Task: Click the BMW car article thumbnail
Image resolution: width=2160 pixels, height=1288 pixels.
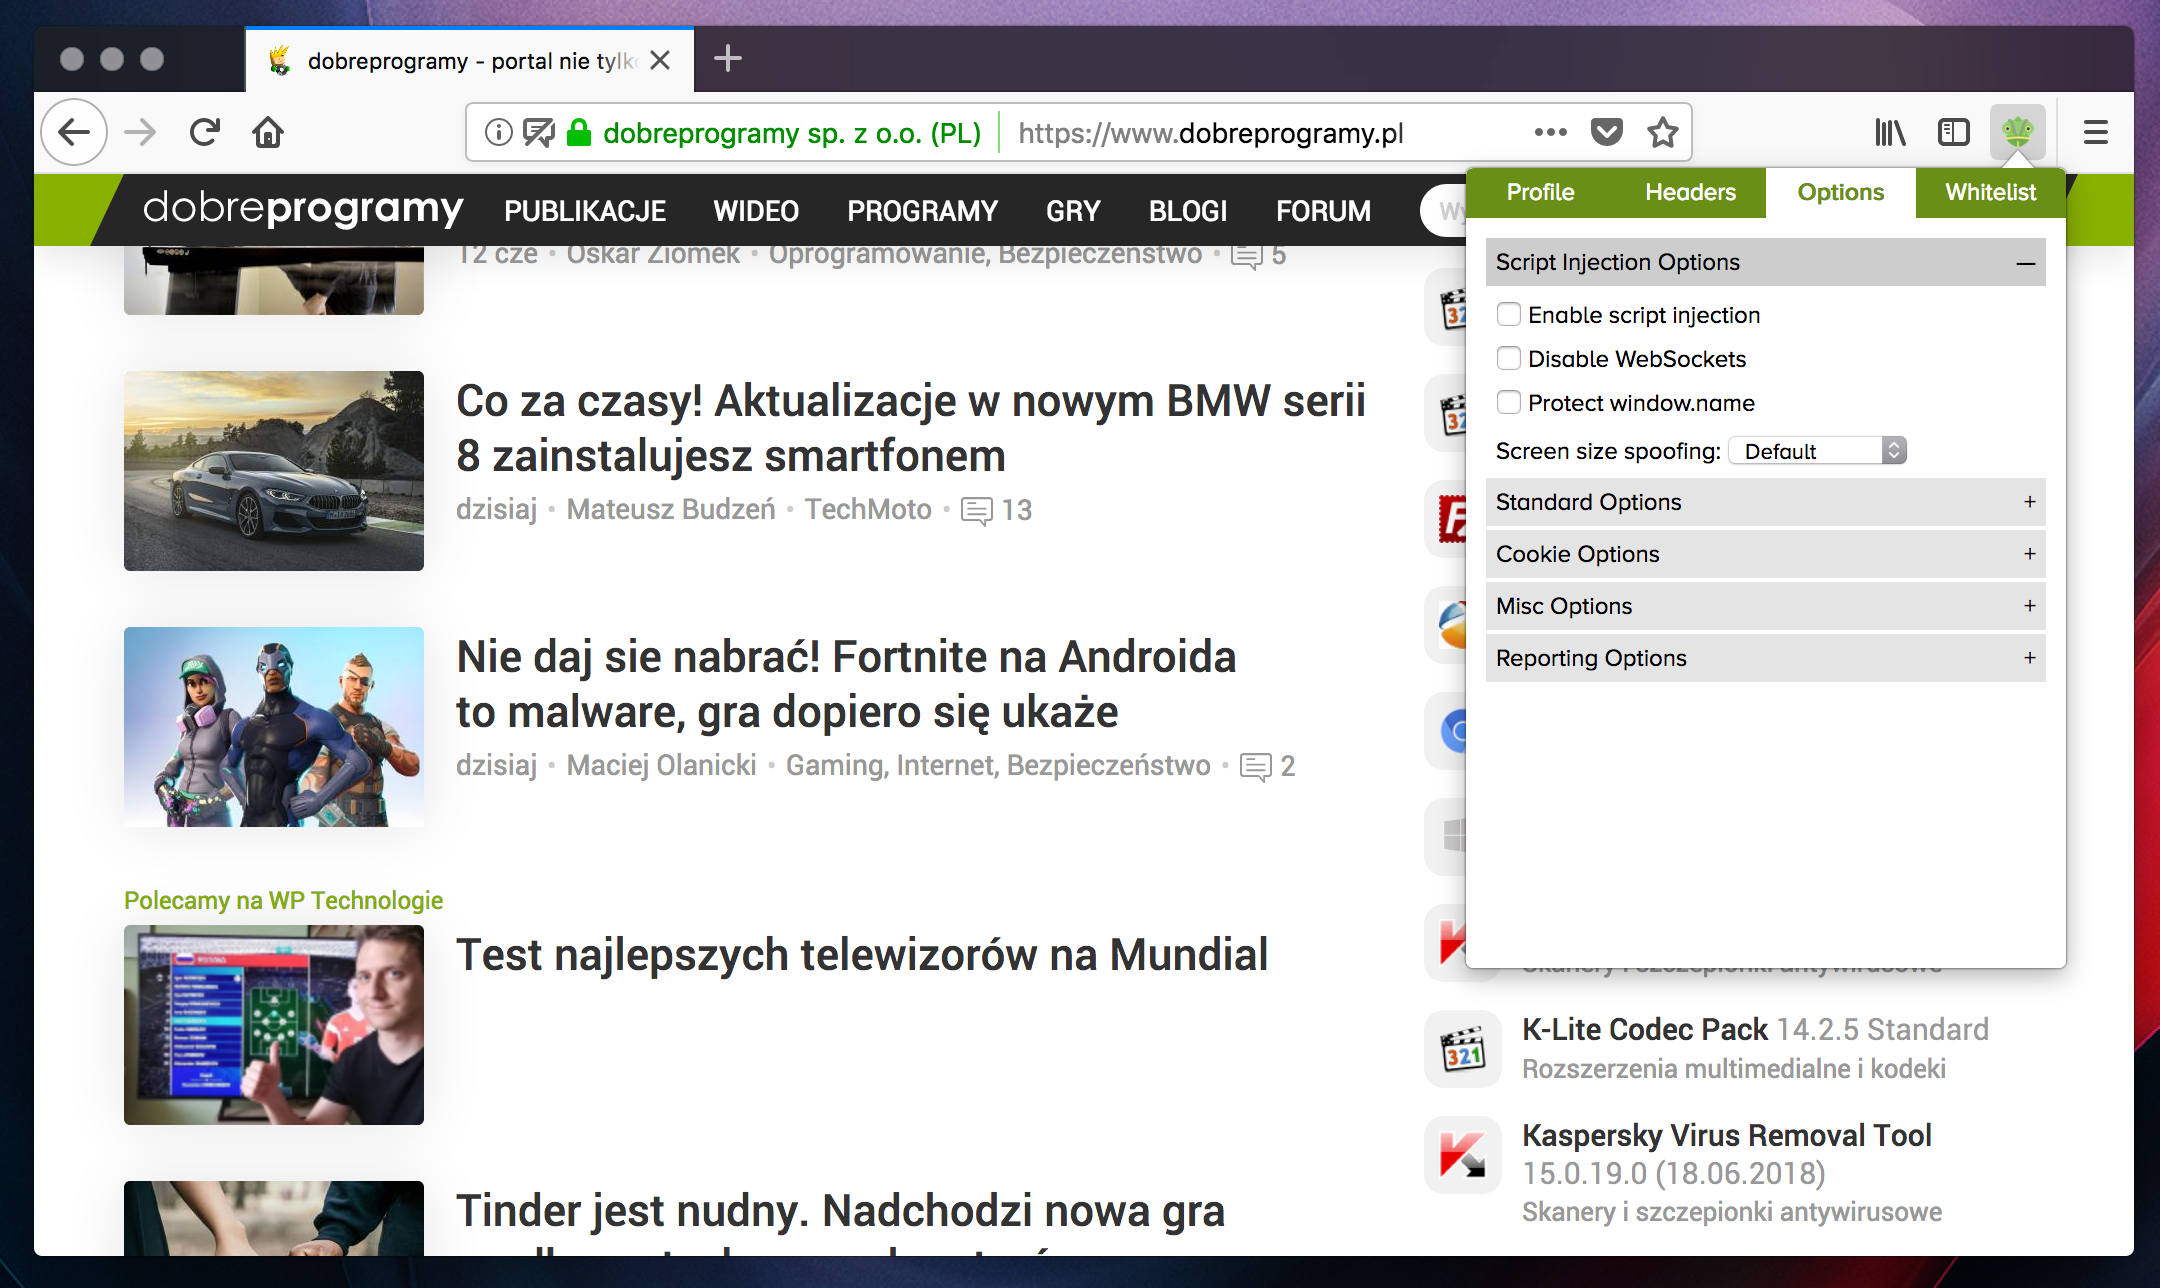Action: tap(274, 471)
